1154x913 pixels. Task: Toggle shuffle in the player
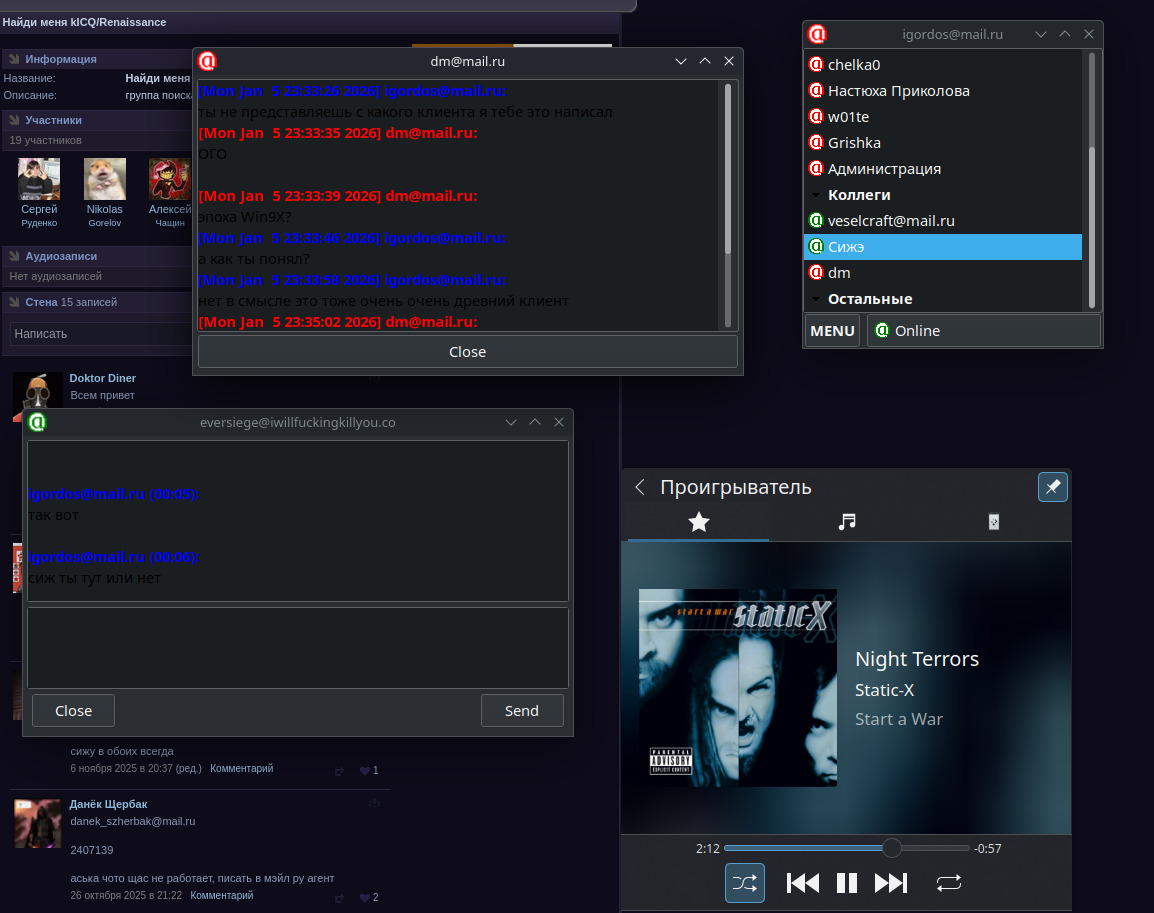coord(744,882)
